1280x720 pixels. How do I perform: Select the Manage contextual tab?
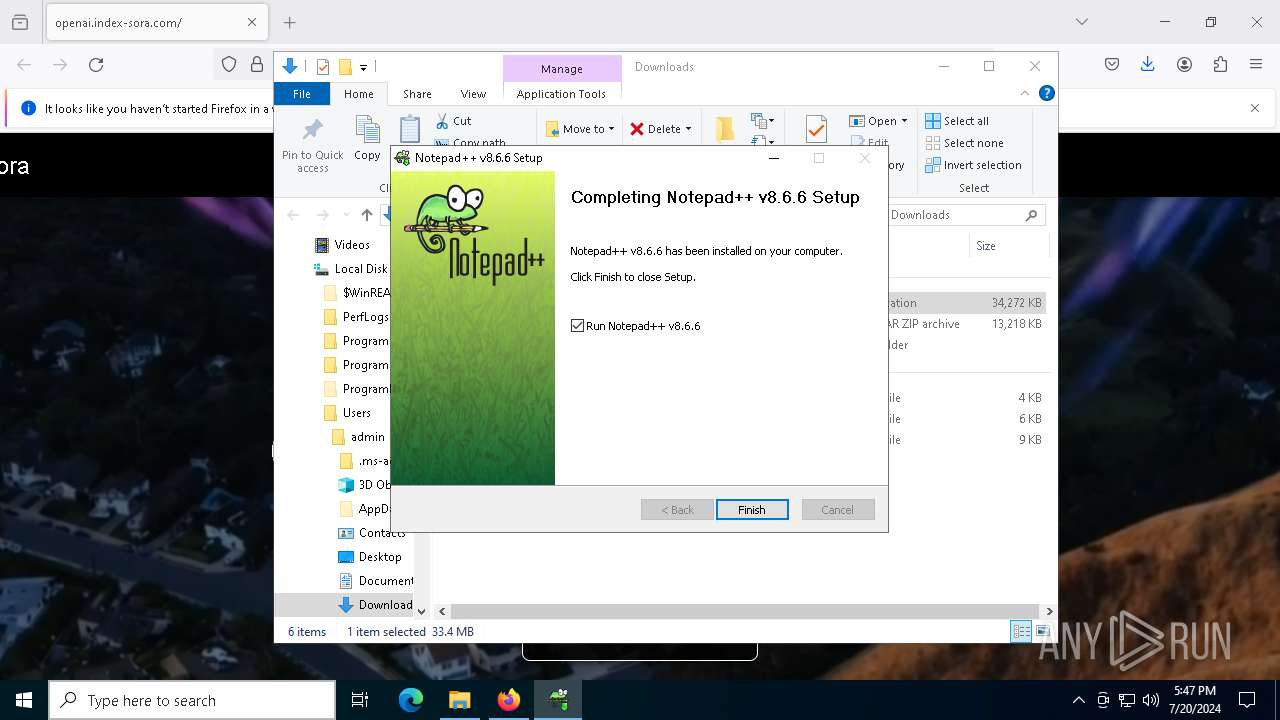click(561, 69)
